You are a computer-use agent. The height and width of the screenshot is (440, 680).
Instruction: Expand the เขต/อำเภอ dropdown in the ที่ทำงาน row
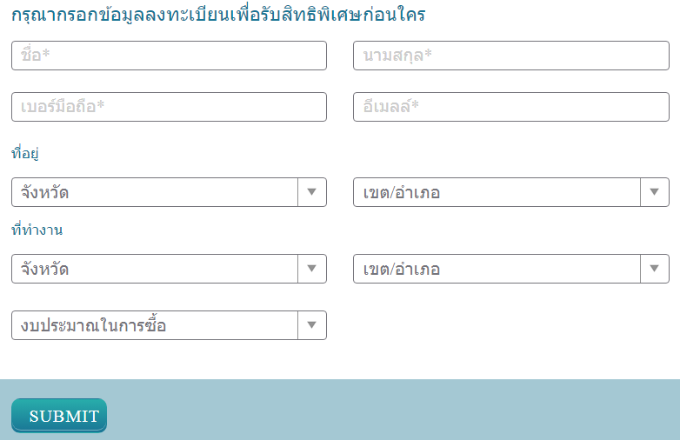tap(498, 269)
